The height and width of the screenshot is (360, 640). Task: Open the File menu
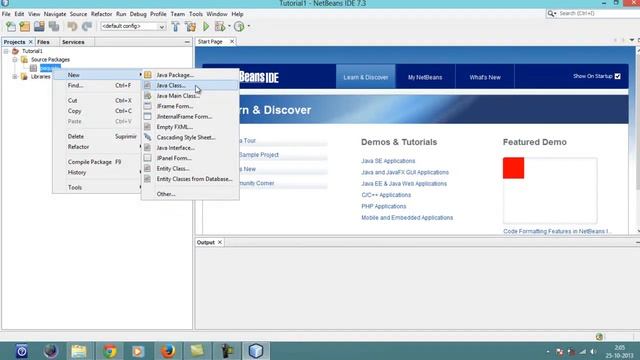click(6, 14)
